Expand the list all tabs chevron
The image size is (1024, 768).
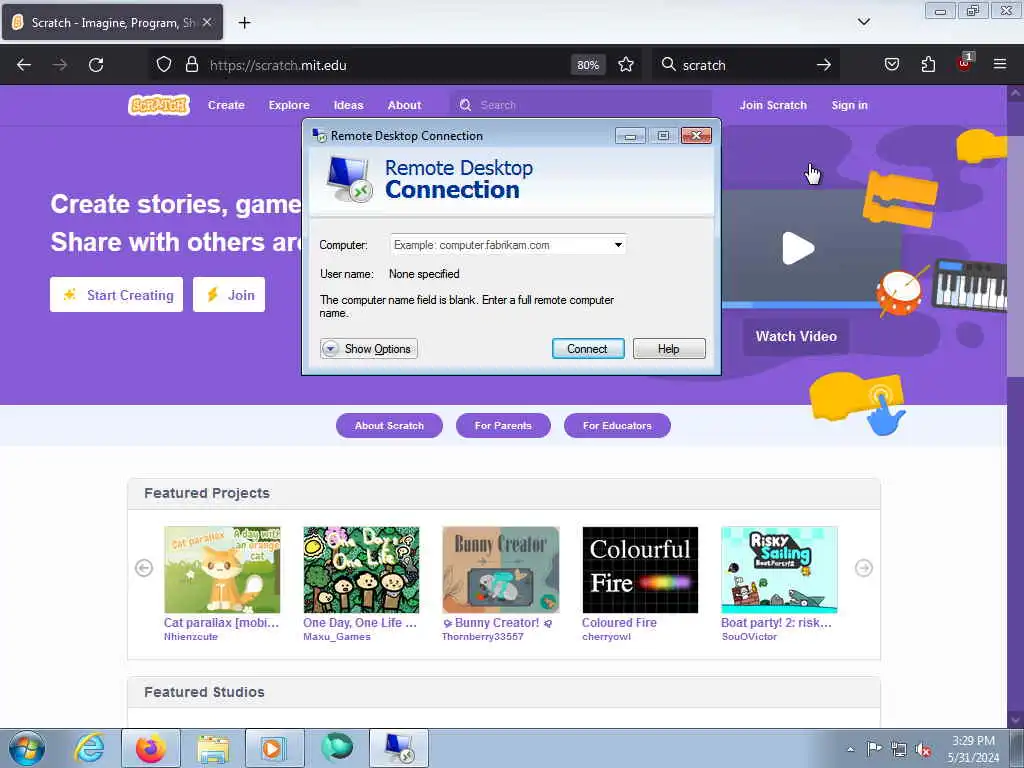pos(864,22)
